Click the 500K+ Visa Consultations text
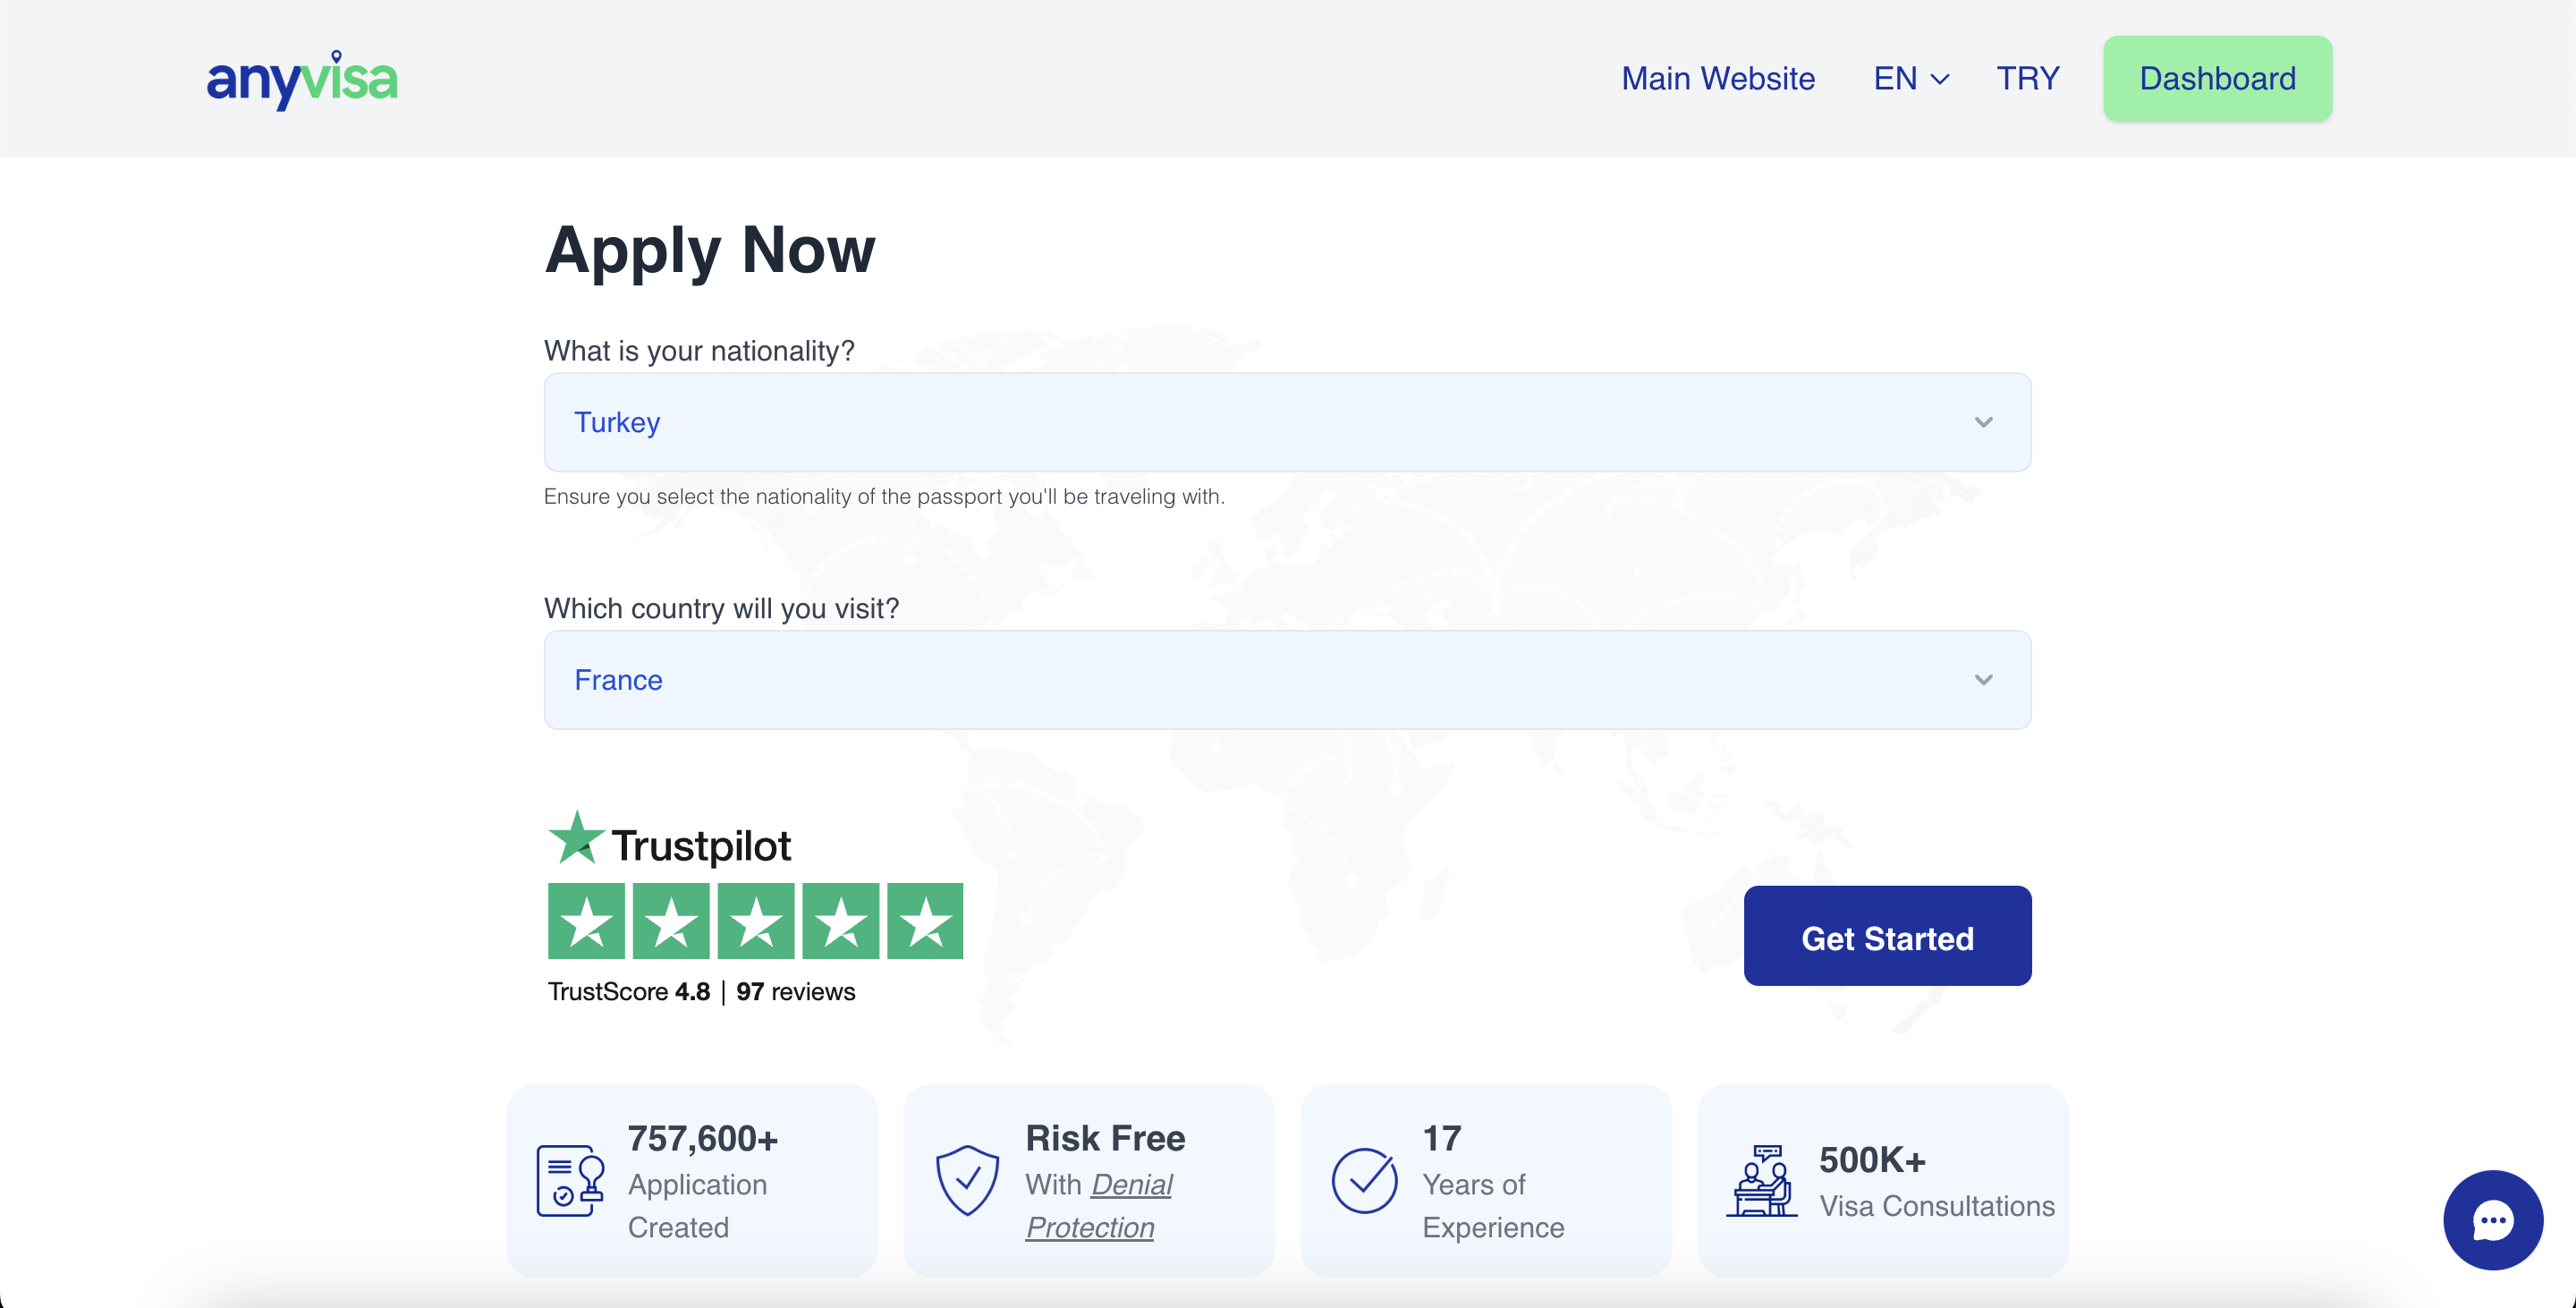Viewport: 2576px width, 1308px height. (x=1936, y=1181)
